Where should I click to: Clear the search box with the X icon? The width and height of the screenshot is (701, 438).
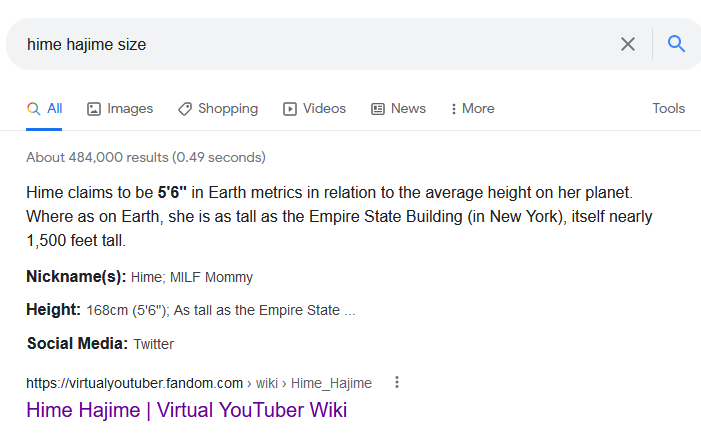click(628, 44)
